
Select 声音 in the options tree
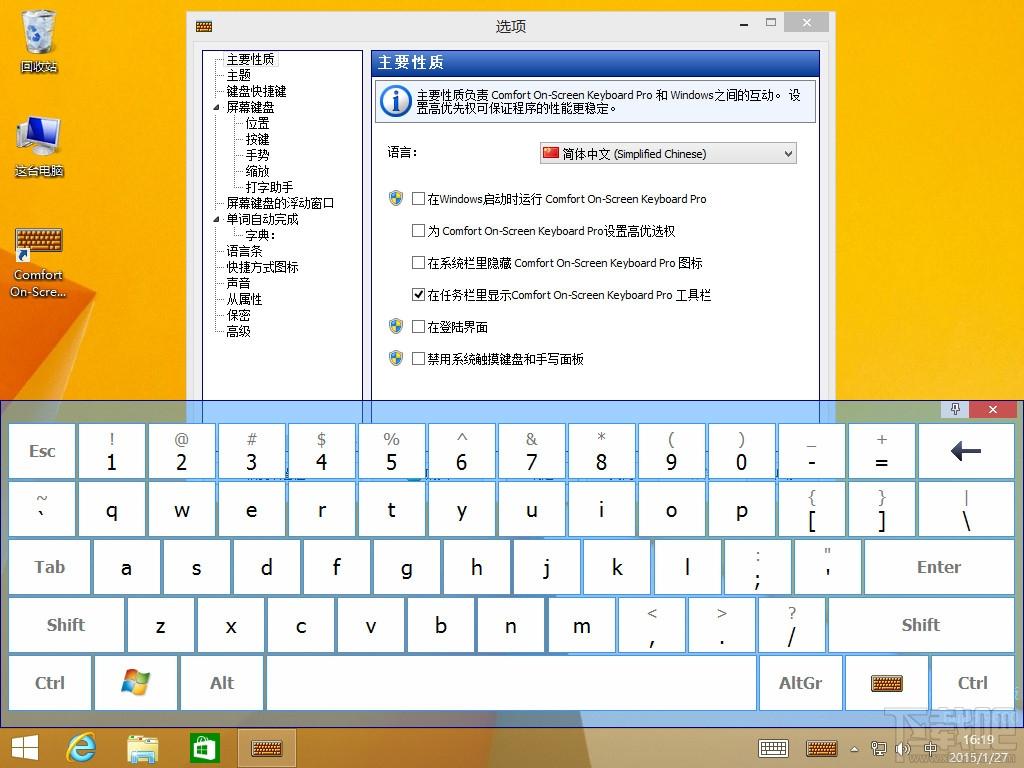pos(238,283)
